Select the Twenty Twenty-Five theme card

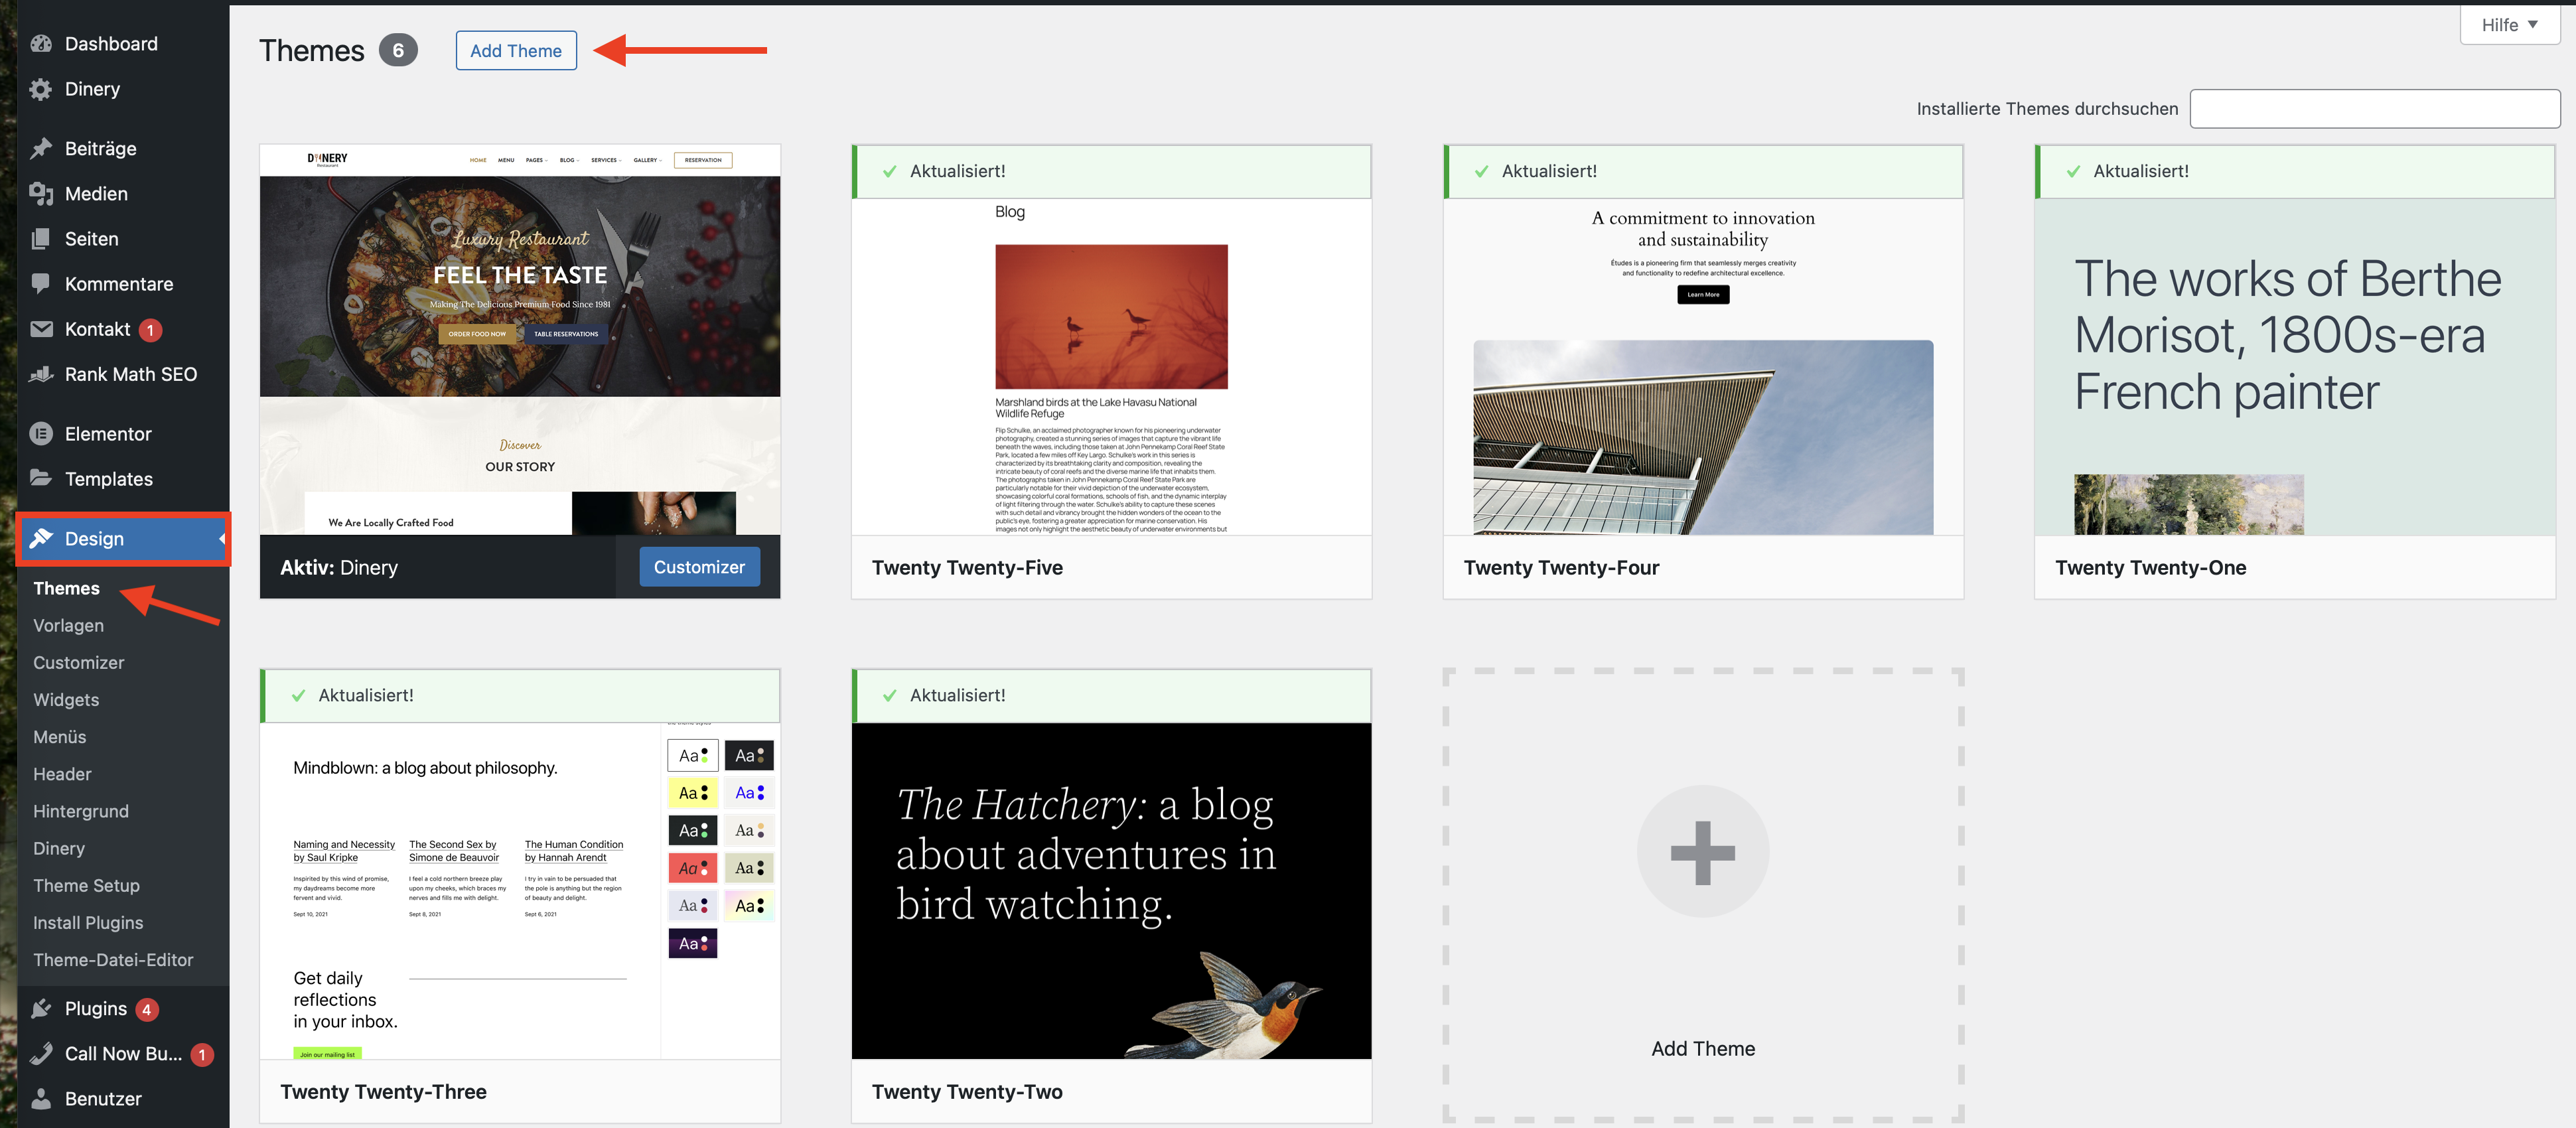click(1111, 372)
